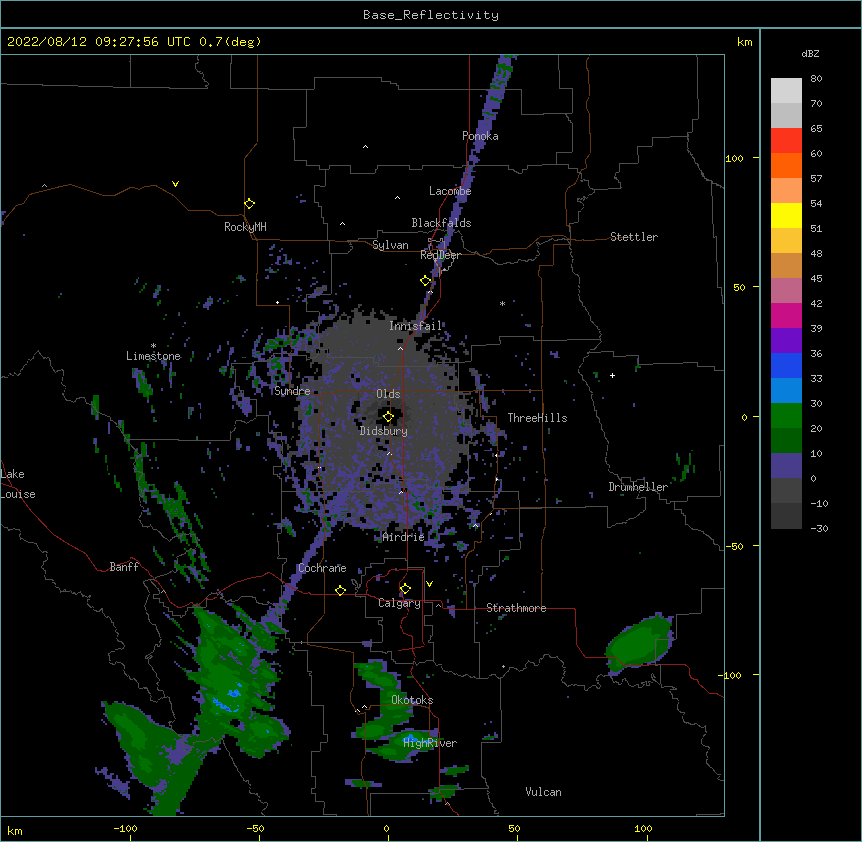Click the white asterisk above Limestone
This screenshot has width=862, height=842.
tap(153, 346)
